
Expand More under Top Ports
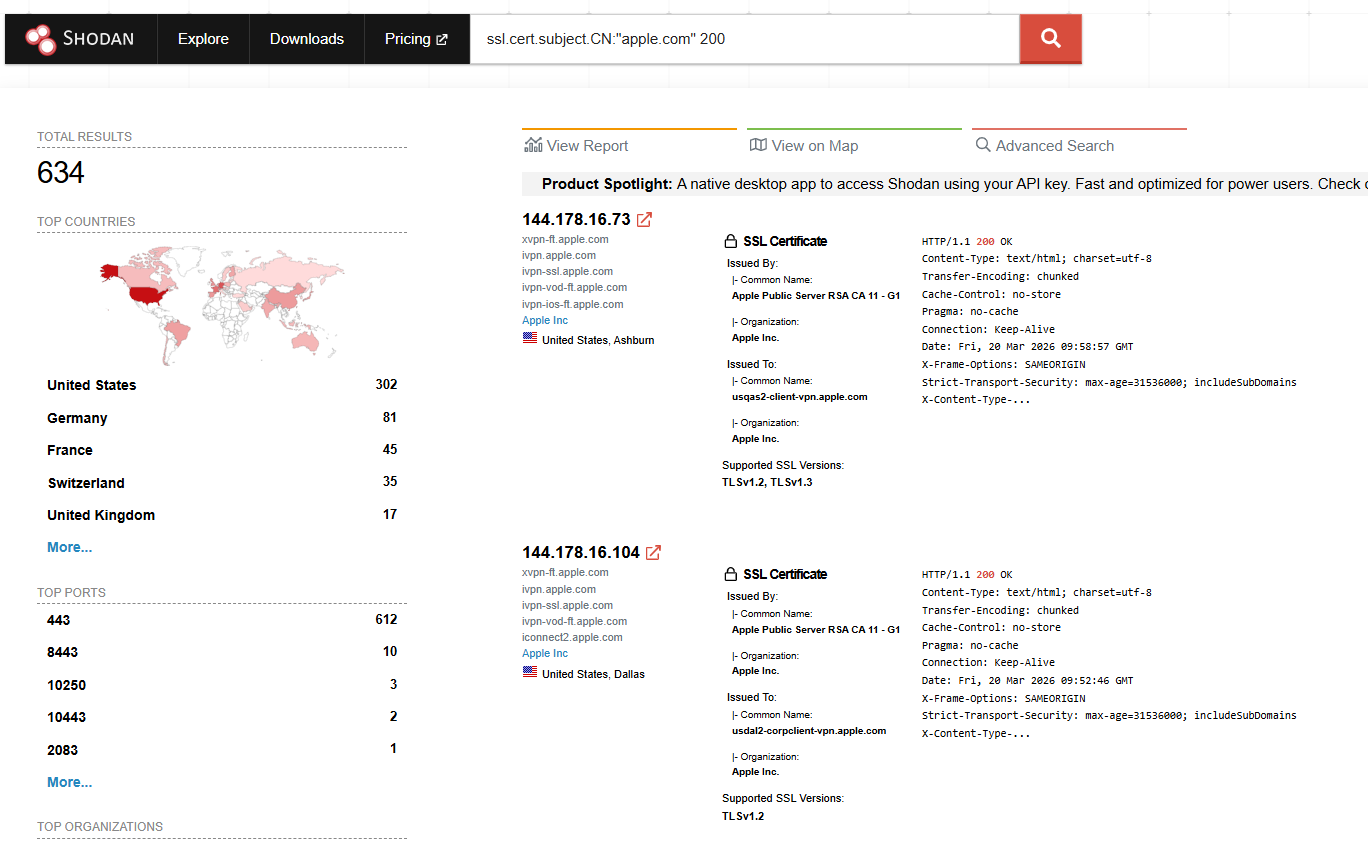click(69, 782)
